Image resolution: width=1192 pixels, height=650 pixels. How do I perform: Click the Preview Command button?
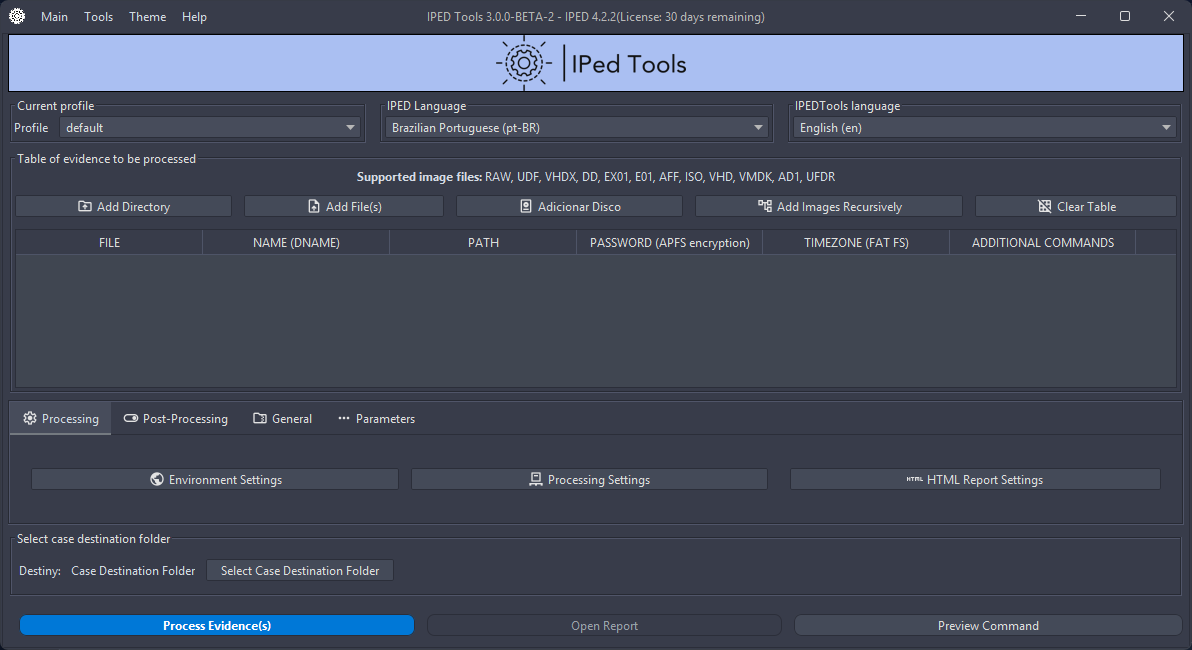(x=988, y=626)
